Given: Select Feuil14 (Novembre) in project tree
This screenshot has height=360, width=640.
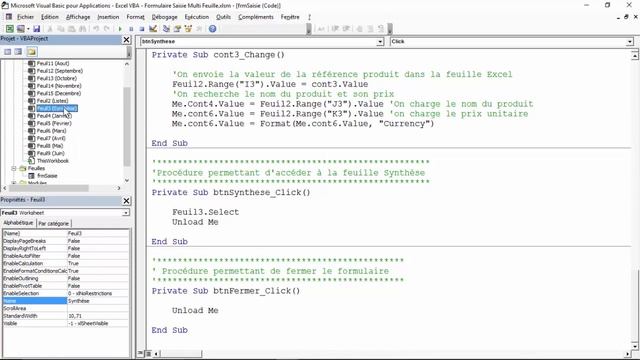Looking at the screenshot, I should (59, 86).
